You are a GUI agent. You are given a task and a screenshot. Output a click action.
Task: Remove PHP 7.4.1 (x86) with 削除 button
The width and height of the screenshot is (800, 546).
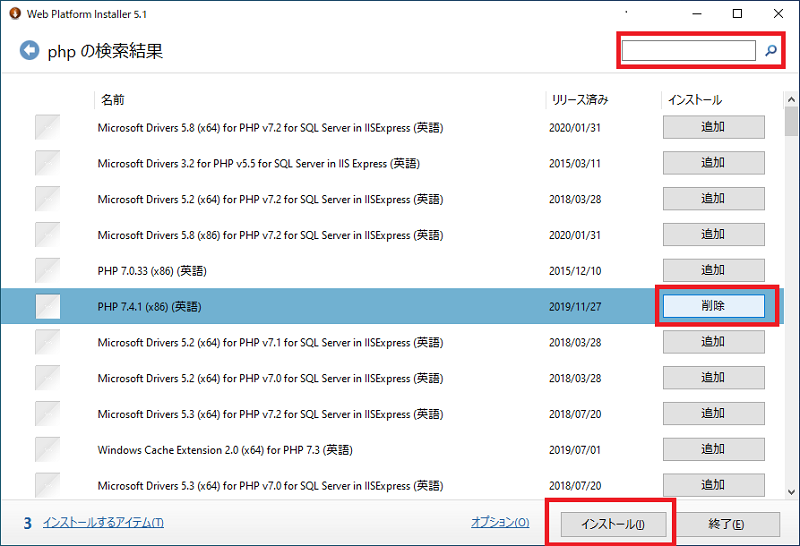coord(713,306)
